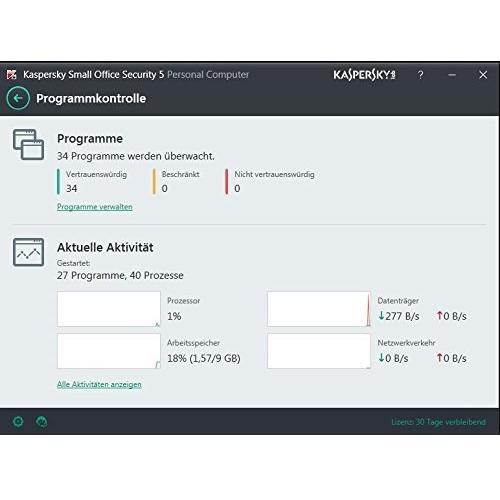This screenshot has height=500, width=500.
Task: Open the Alle Aktivitäten anzeigen link
Action: click(x=99, y=384)
